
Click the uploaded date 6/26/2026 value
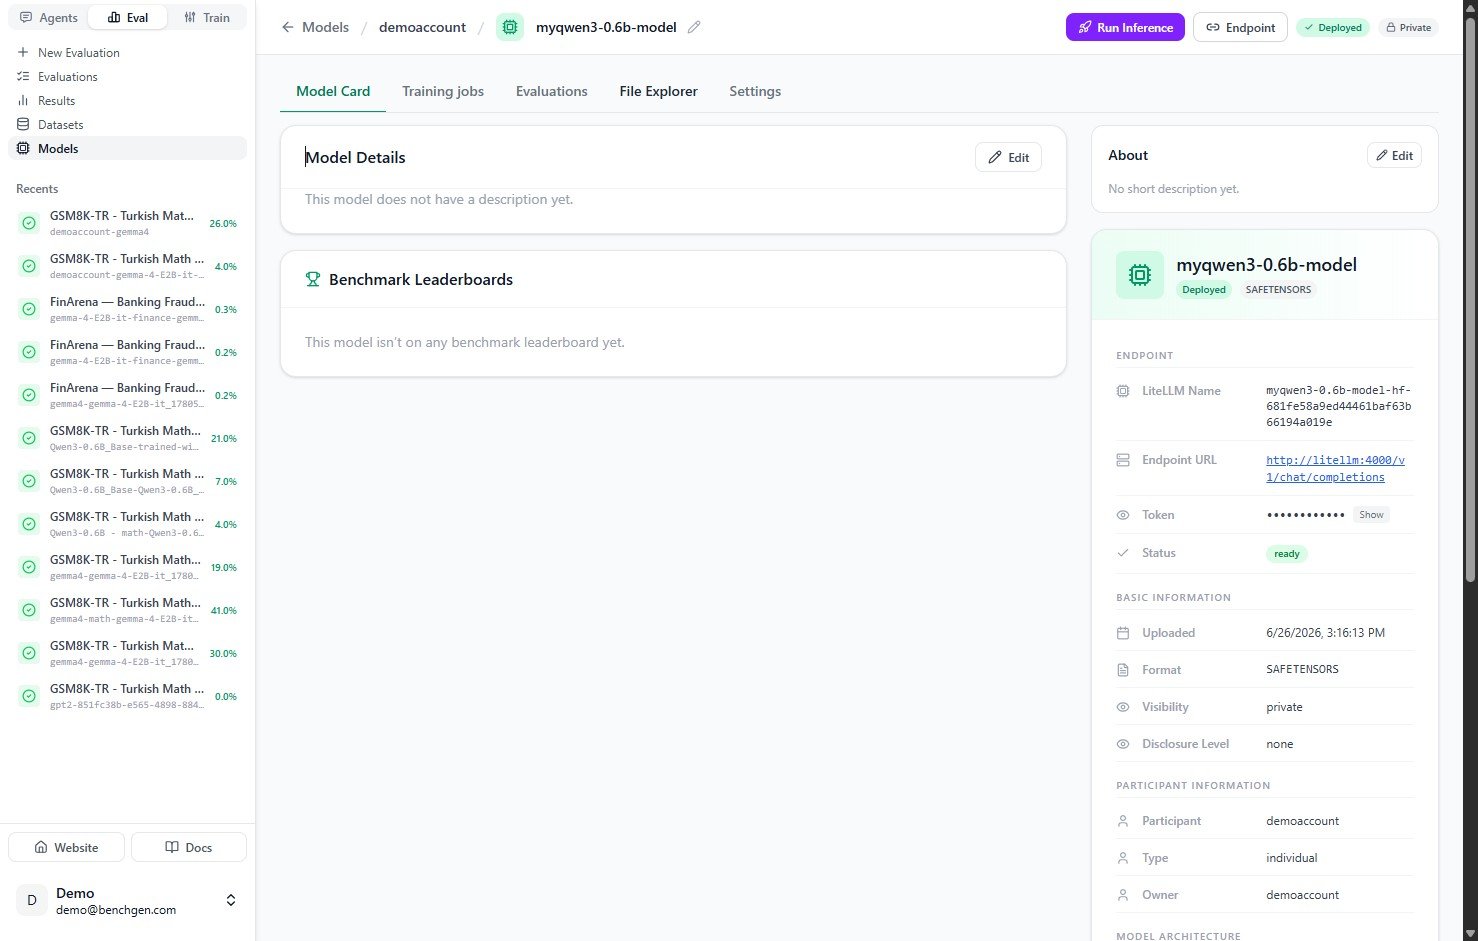click(x=1326, y=633)
